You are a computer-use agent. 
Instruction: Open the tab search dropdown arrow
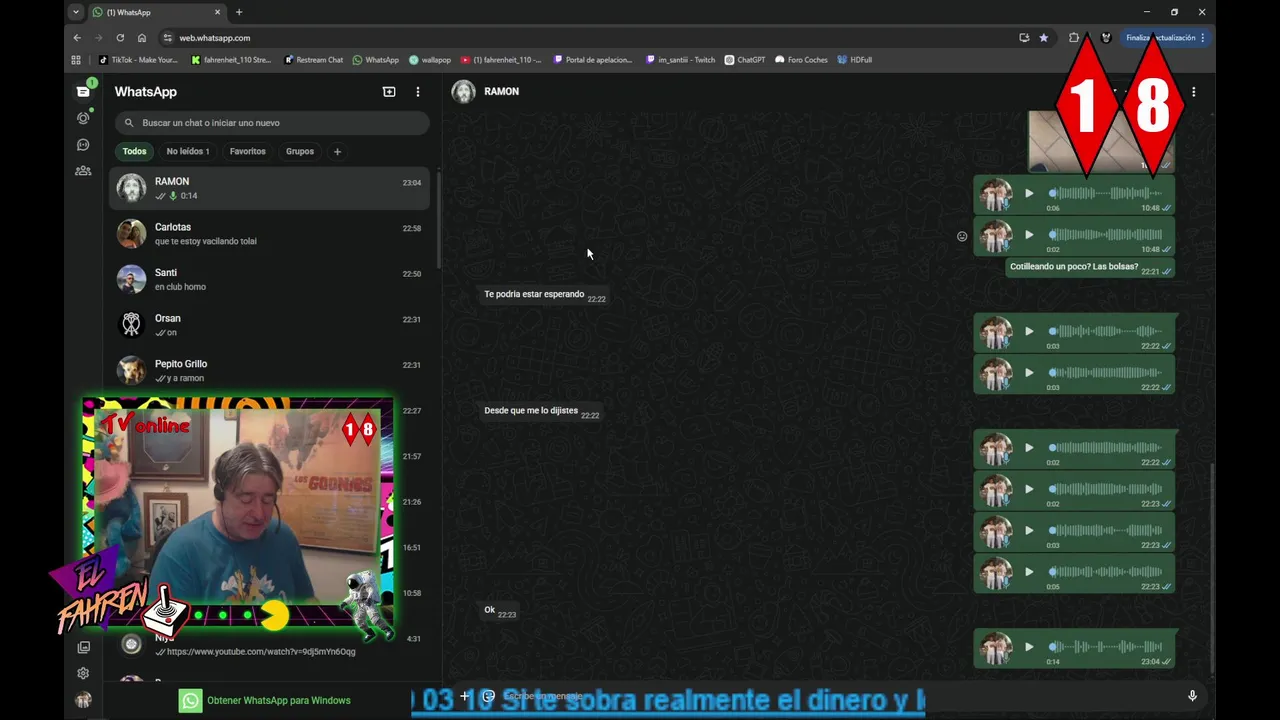coord(76,12)
